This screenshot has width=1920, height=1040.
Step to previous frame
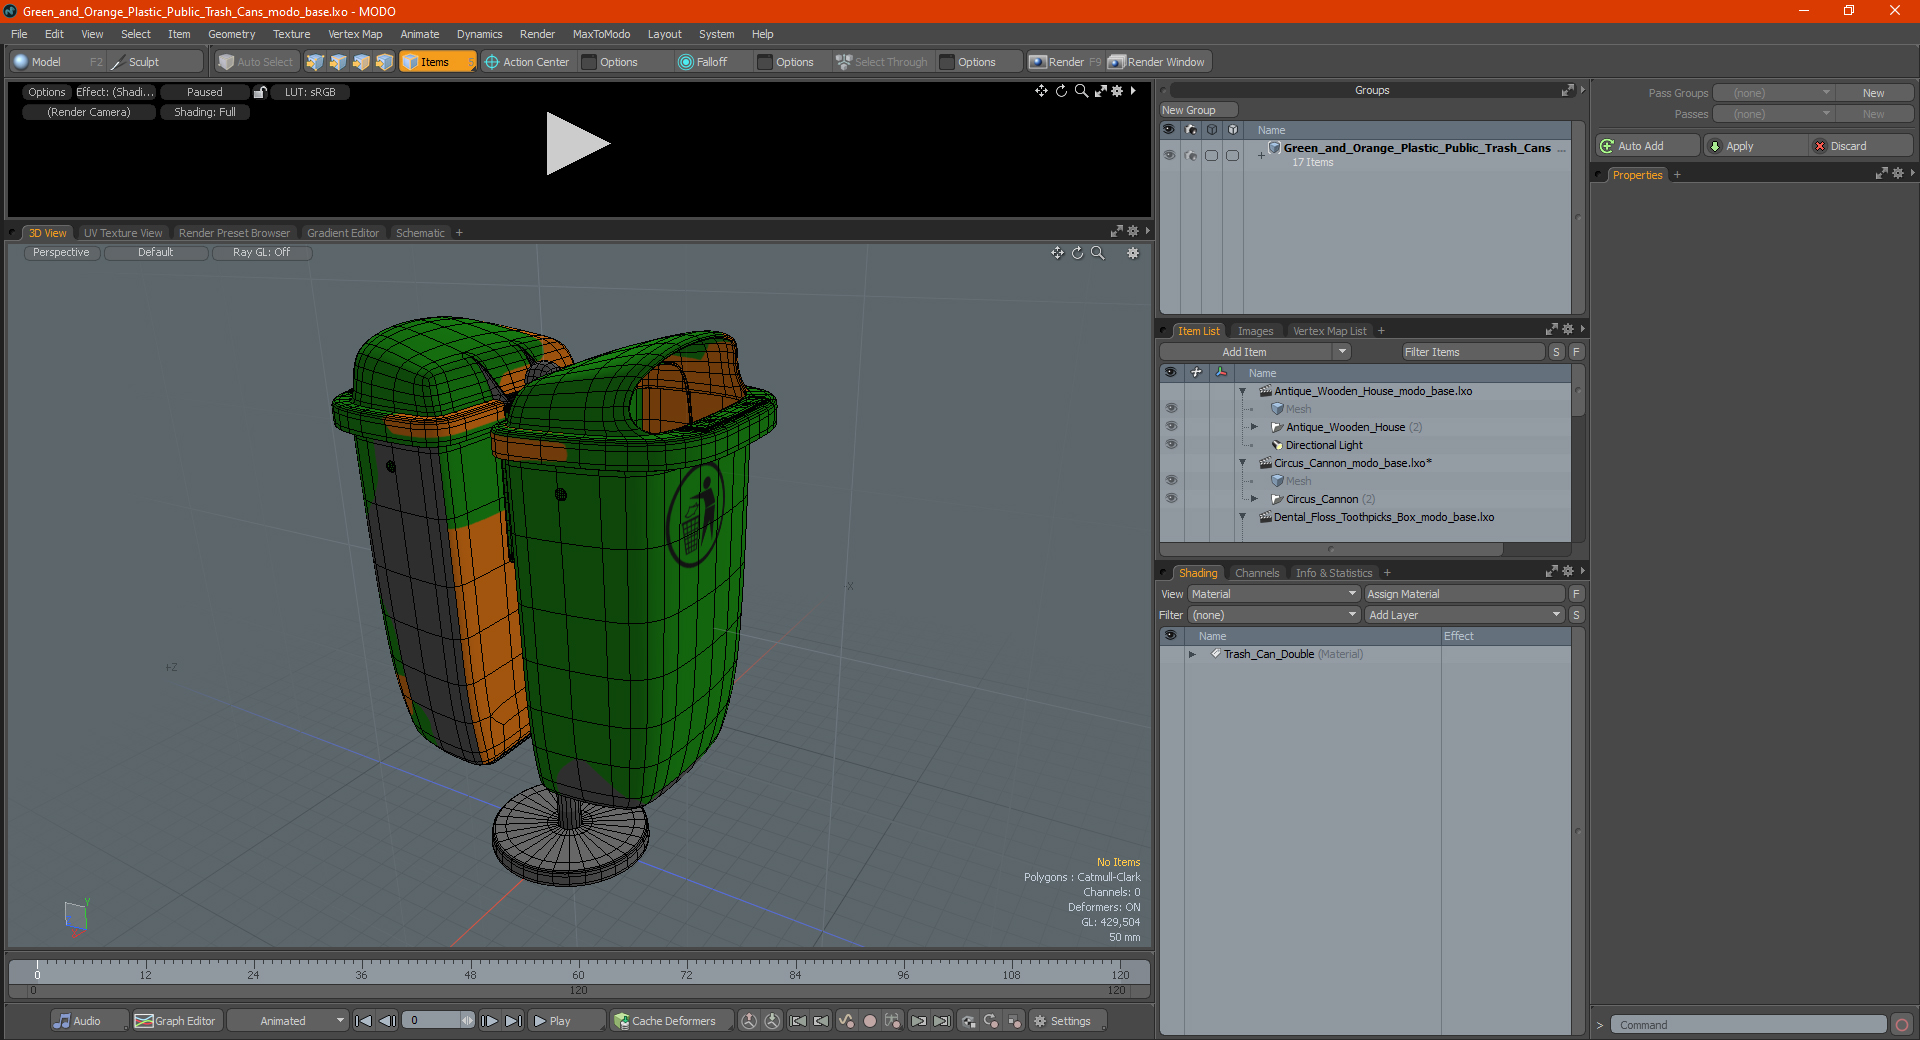[388, 1021]
